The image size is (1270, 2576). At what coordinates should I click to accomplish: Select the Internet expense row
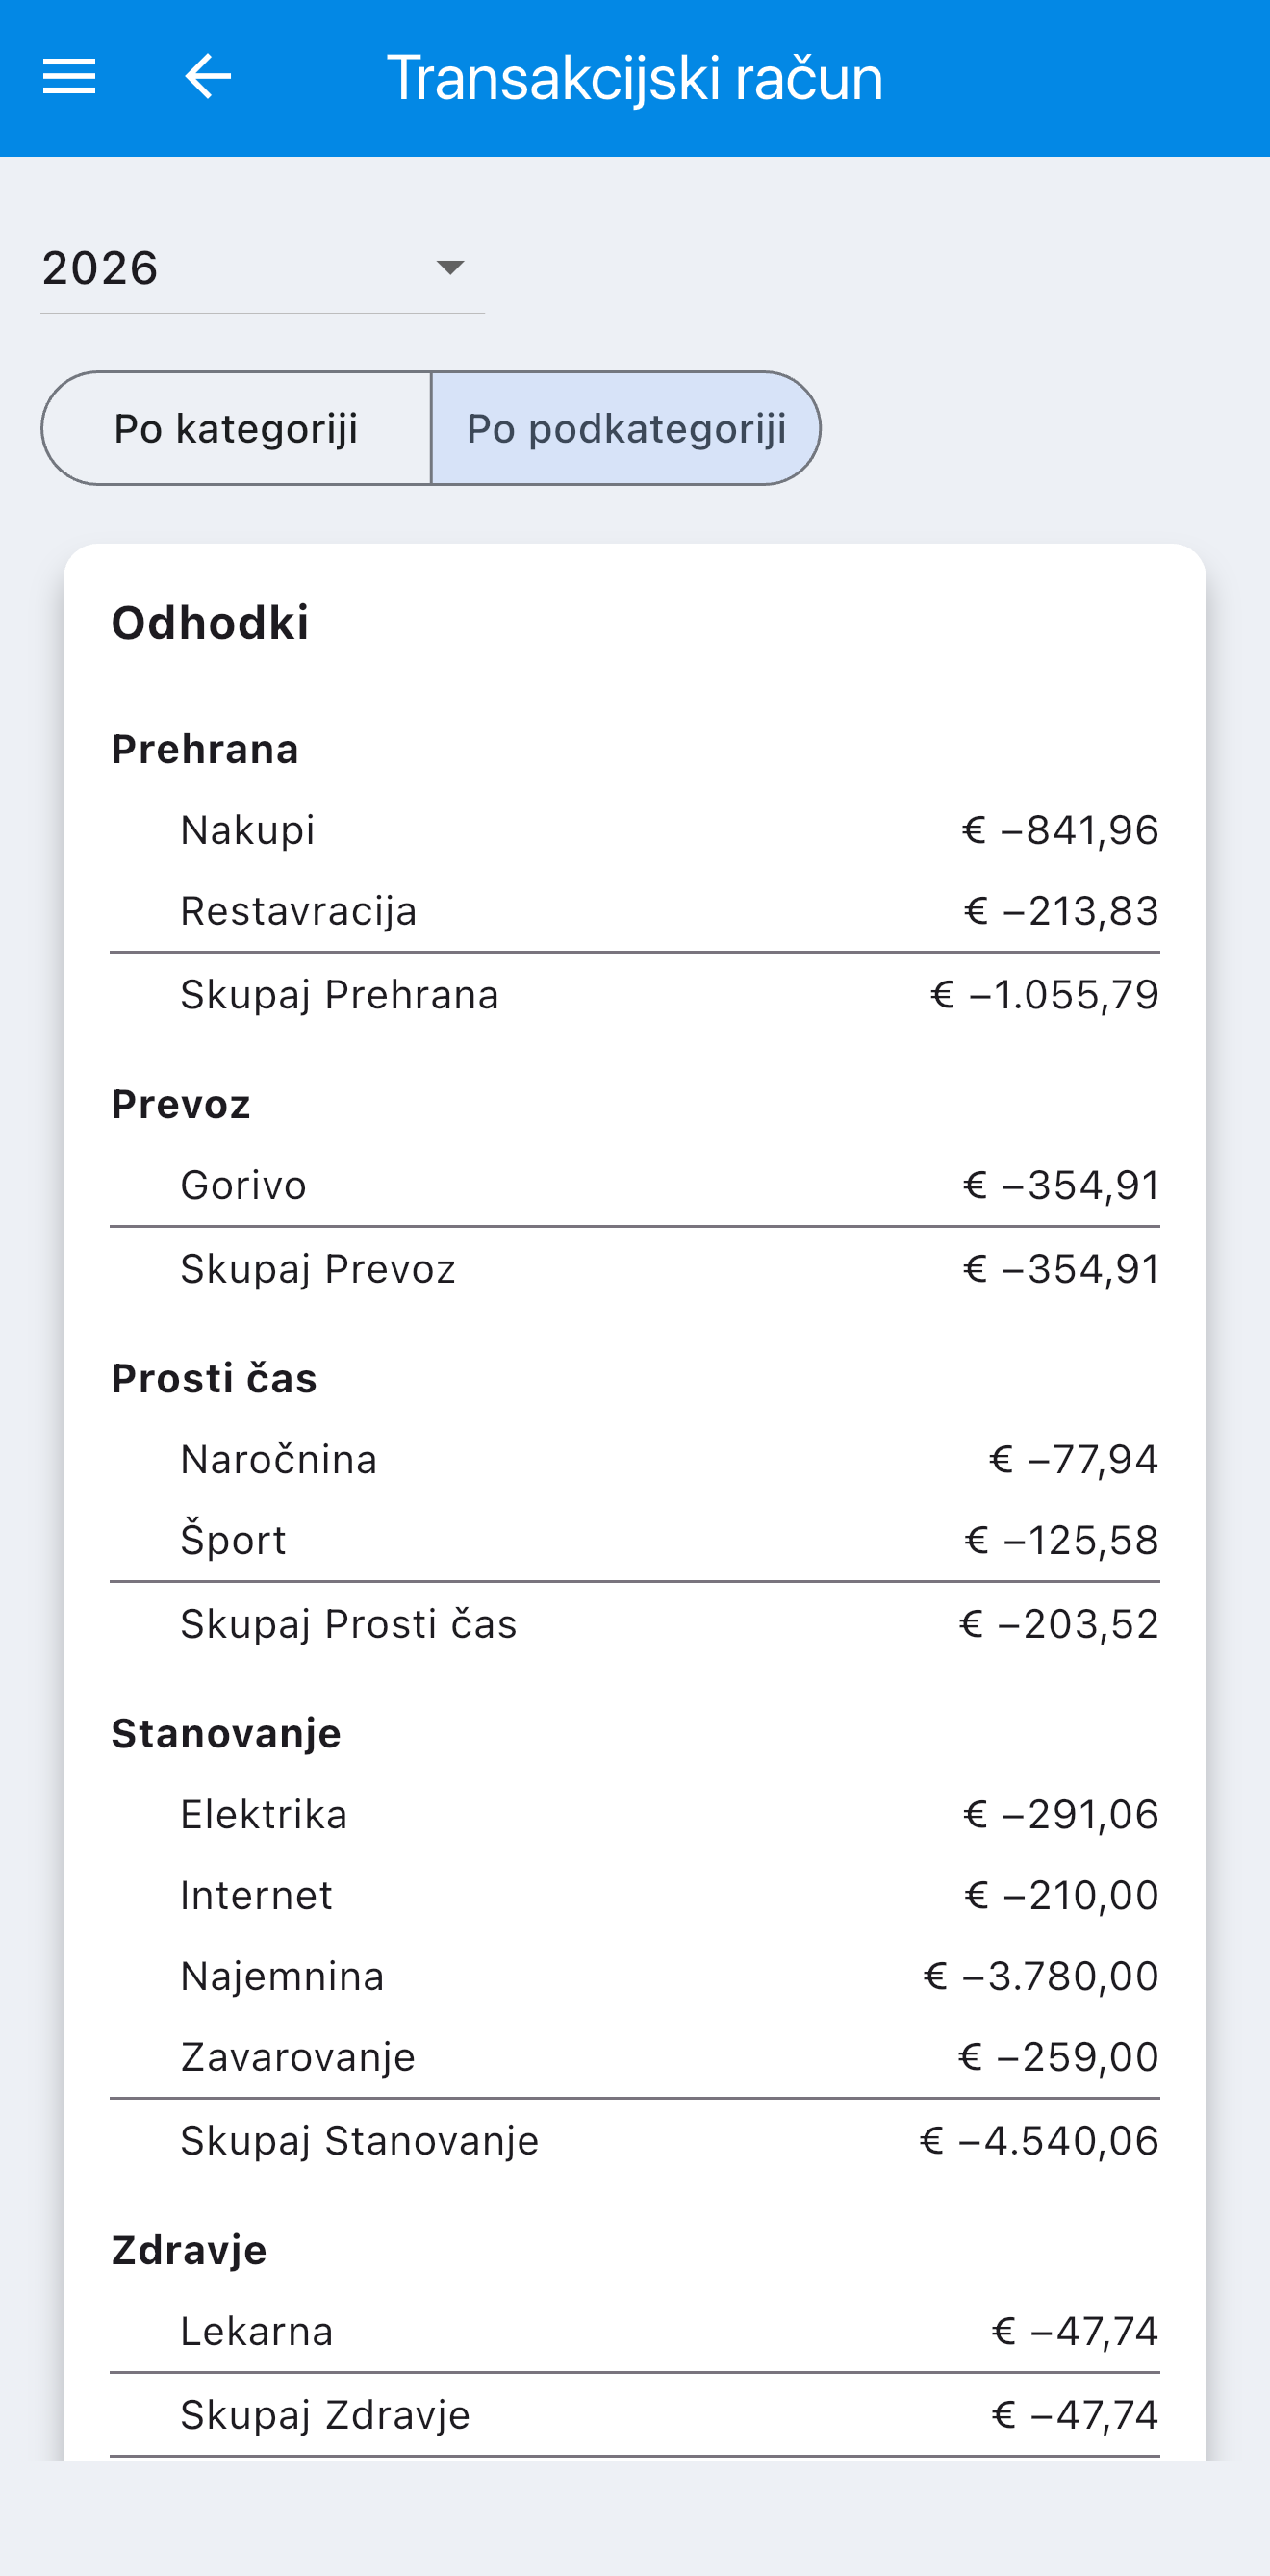click(x=635, y=1895)
